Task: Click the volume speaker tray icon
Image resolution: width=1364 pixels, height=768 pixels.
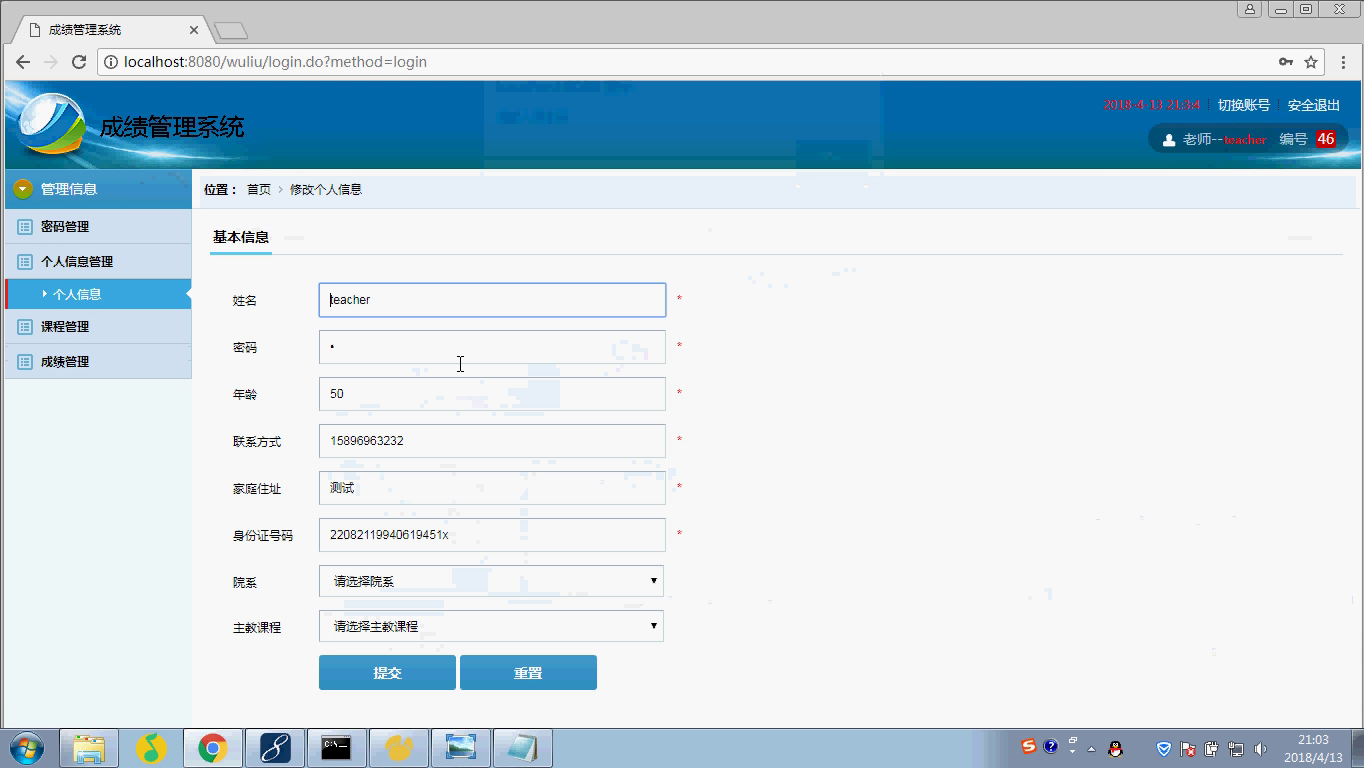Action: tap(1260, 748)
